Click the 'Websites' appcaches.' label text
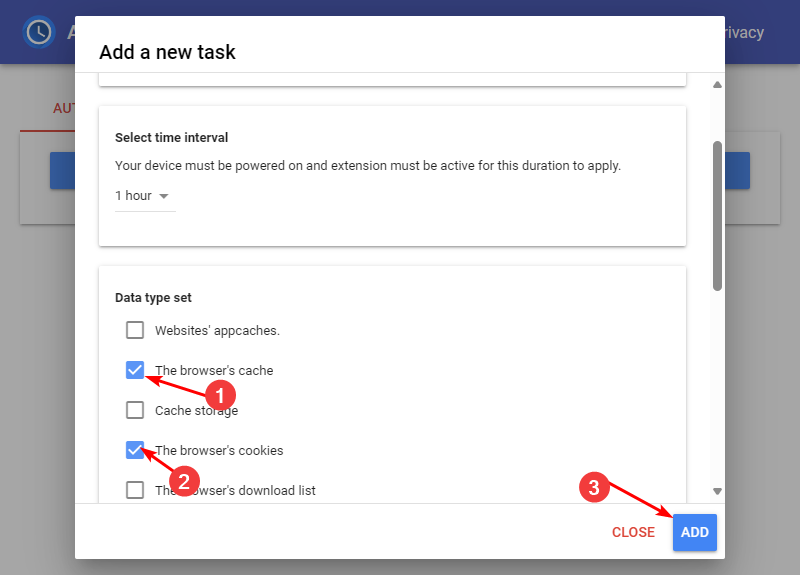 [x=217, y=331]
